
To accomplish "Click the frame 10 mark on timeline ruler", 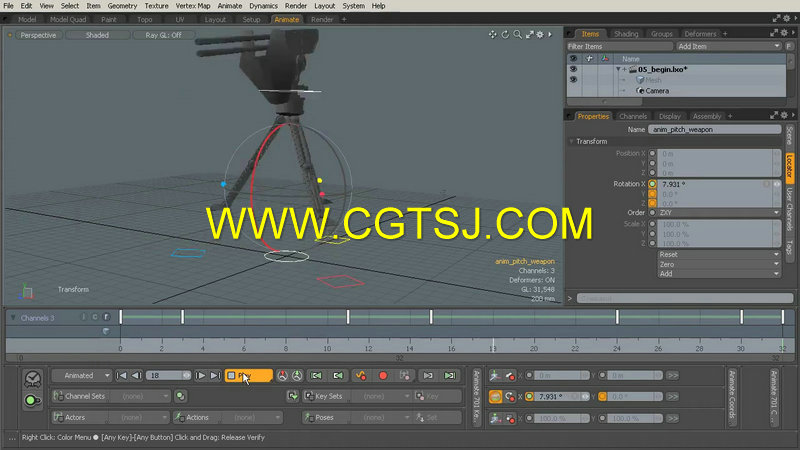I will point(327,348).
